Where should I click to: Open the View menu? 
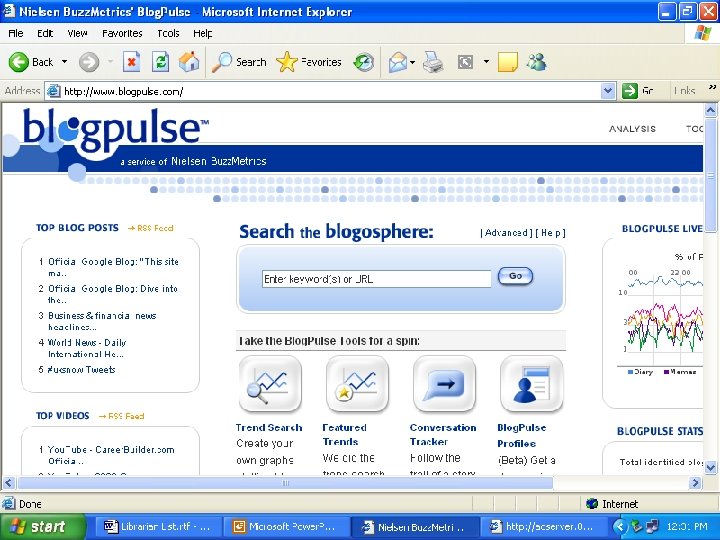[x=77, y=33]
